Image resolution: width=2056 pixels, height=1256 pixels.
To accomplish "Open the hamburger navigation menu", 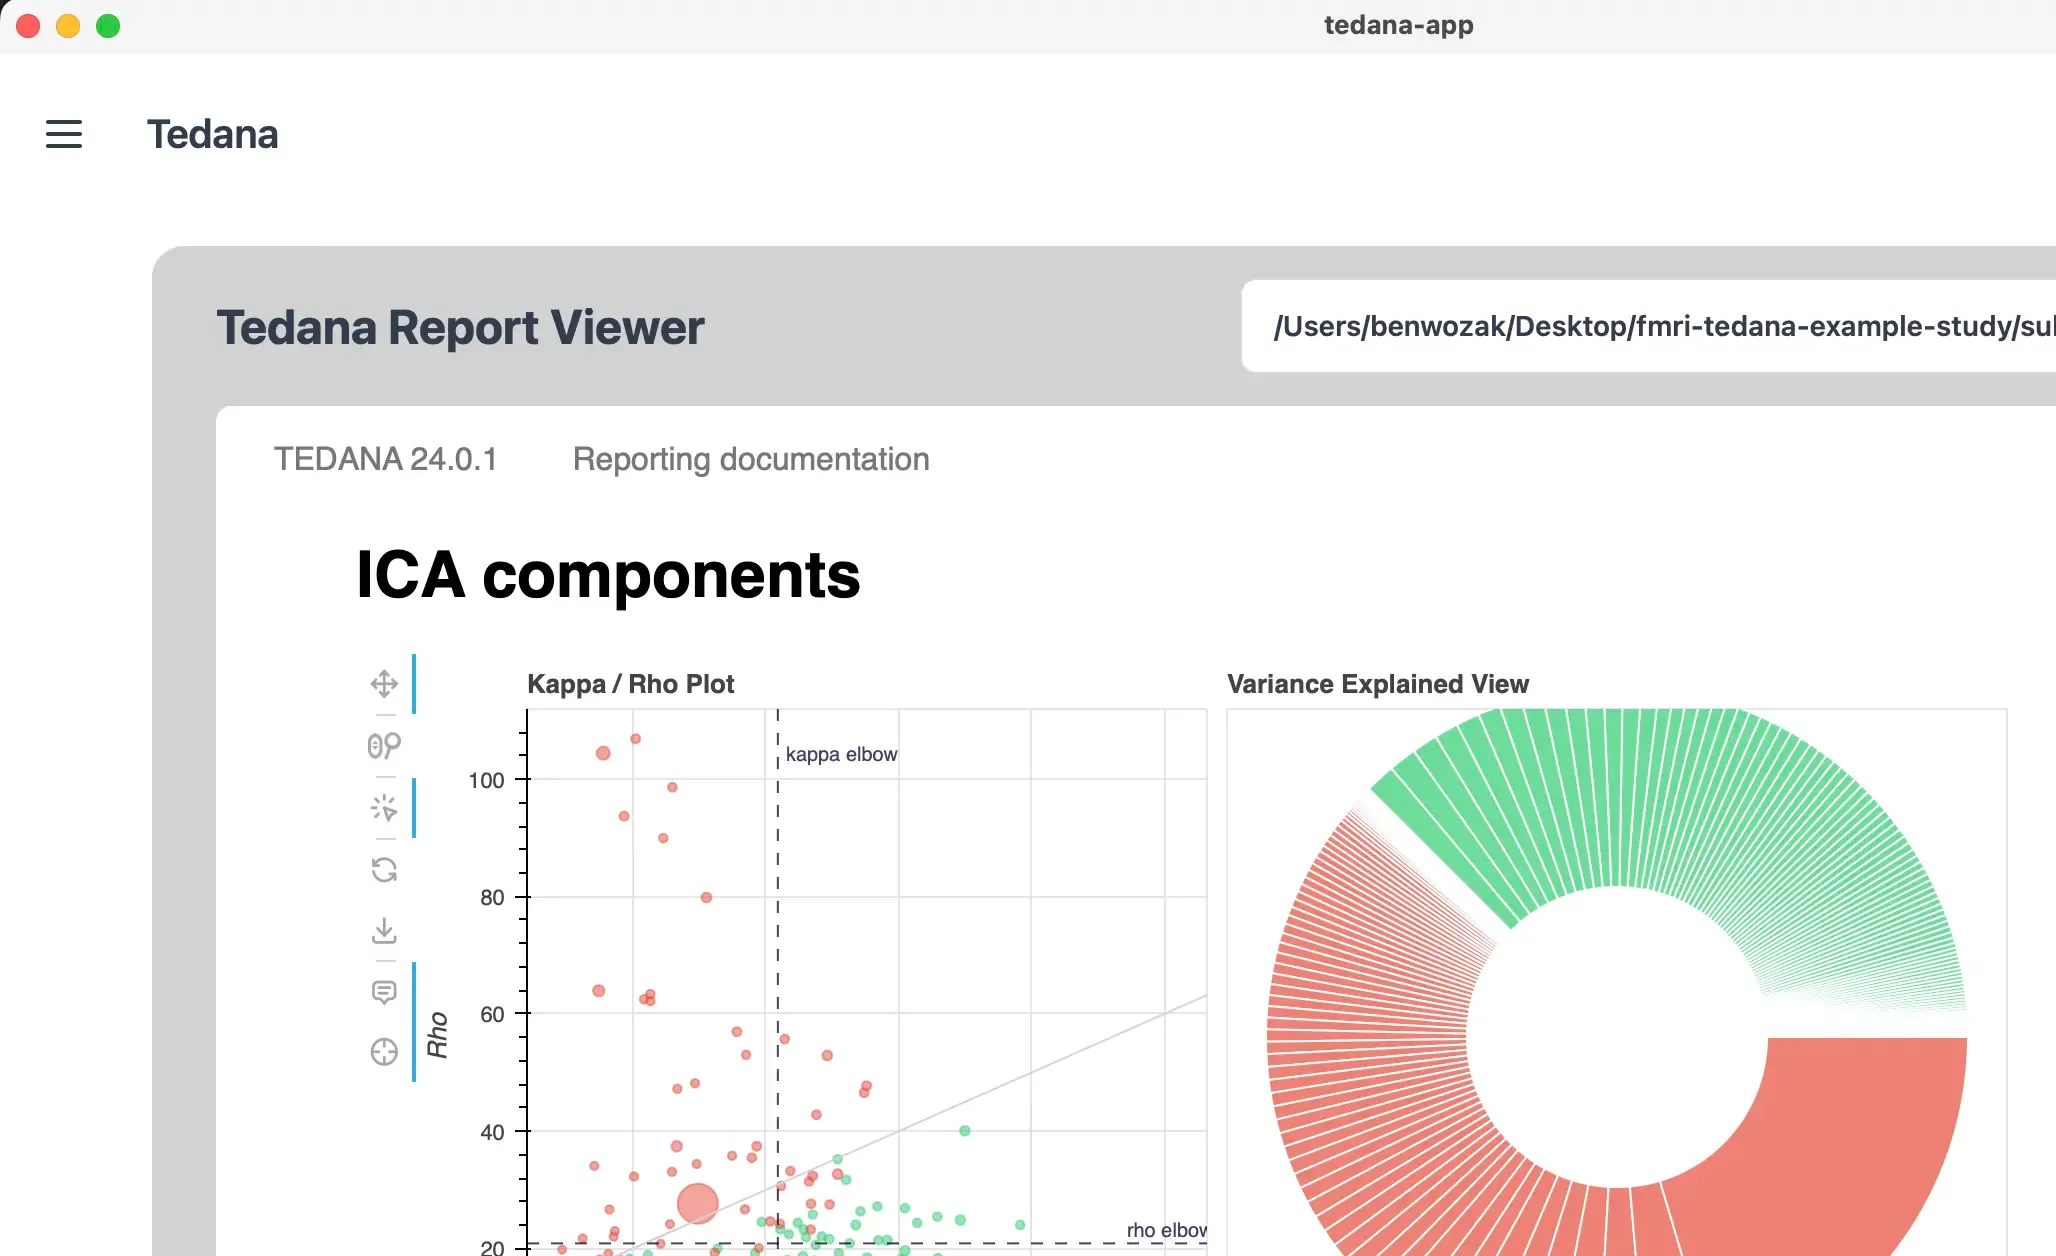I will click(64, 134).
